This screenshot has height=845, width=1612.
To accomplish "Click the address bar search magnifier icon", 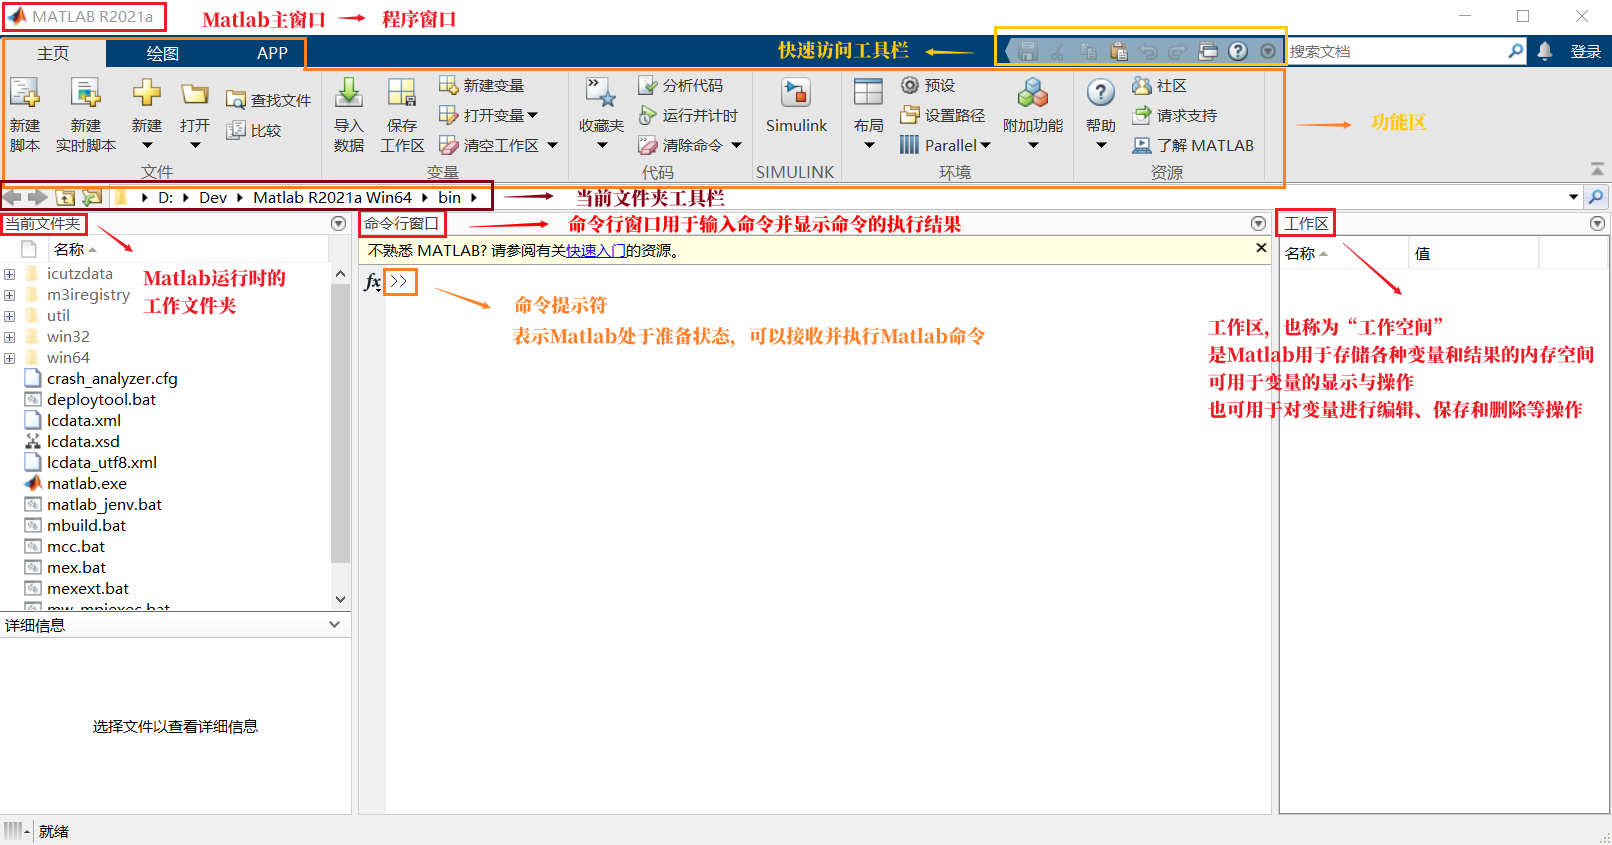I will [1596, 197].
